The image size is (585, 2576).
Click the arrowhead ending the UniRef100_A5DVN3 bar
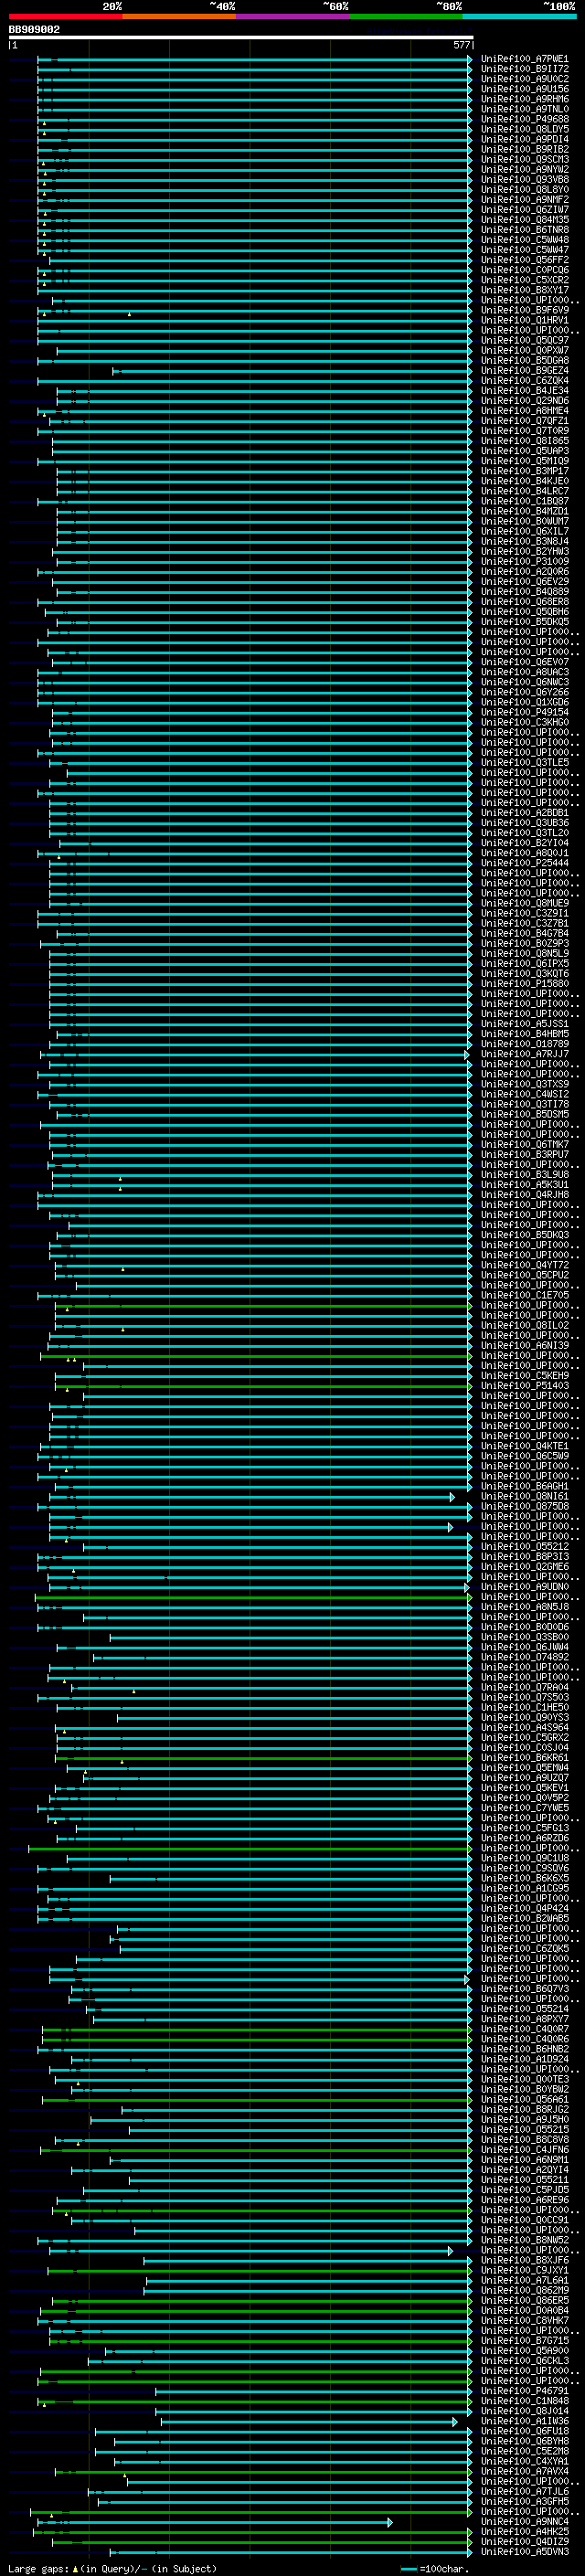tap(470, 2553)
